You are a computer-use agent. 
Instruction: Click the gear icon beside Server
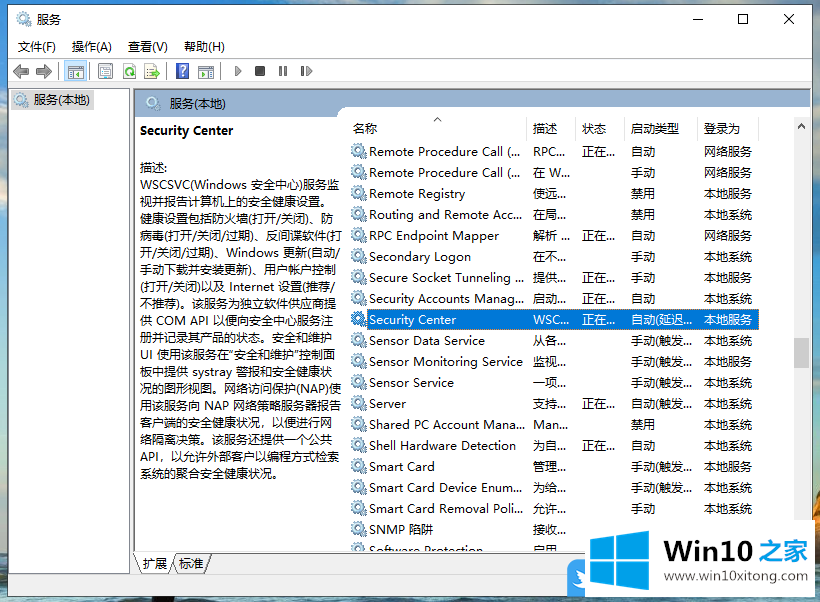click(358, 403)
